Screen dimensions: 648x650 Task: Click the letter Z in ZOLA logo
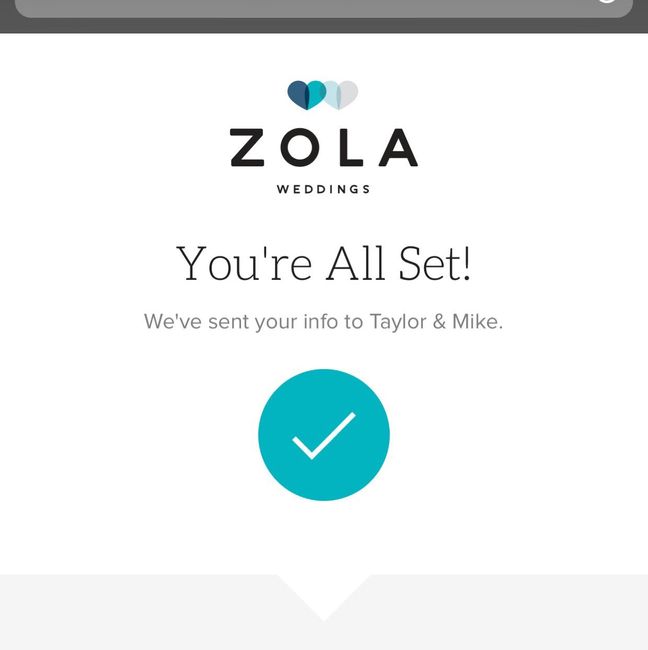point(248,148)
